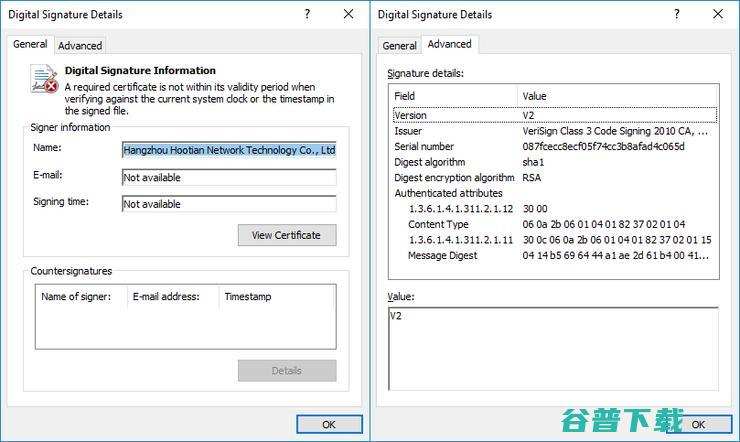Click the E-mail address column header
The image size is (740, 442).
[173, 297]
